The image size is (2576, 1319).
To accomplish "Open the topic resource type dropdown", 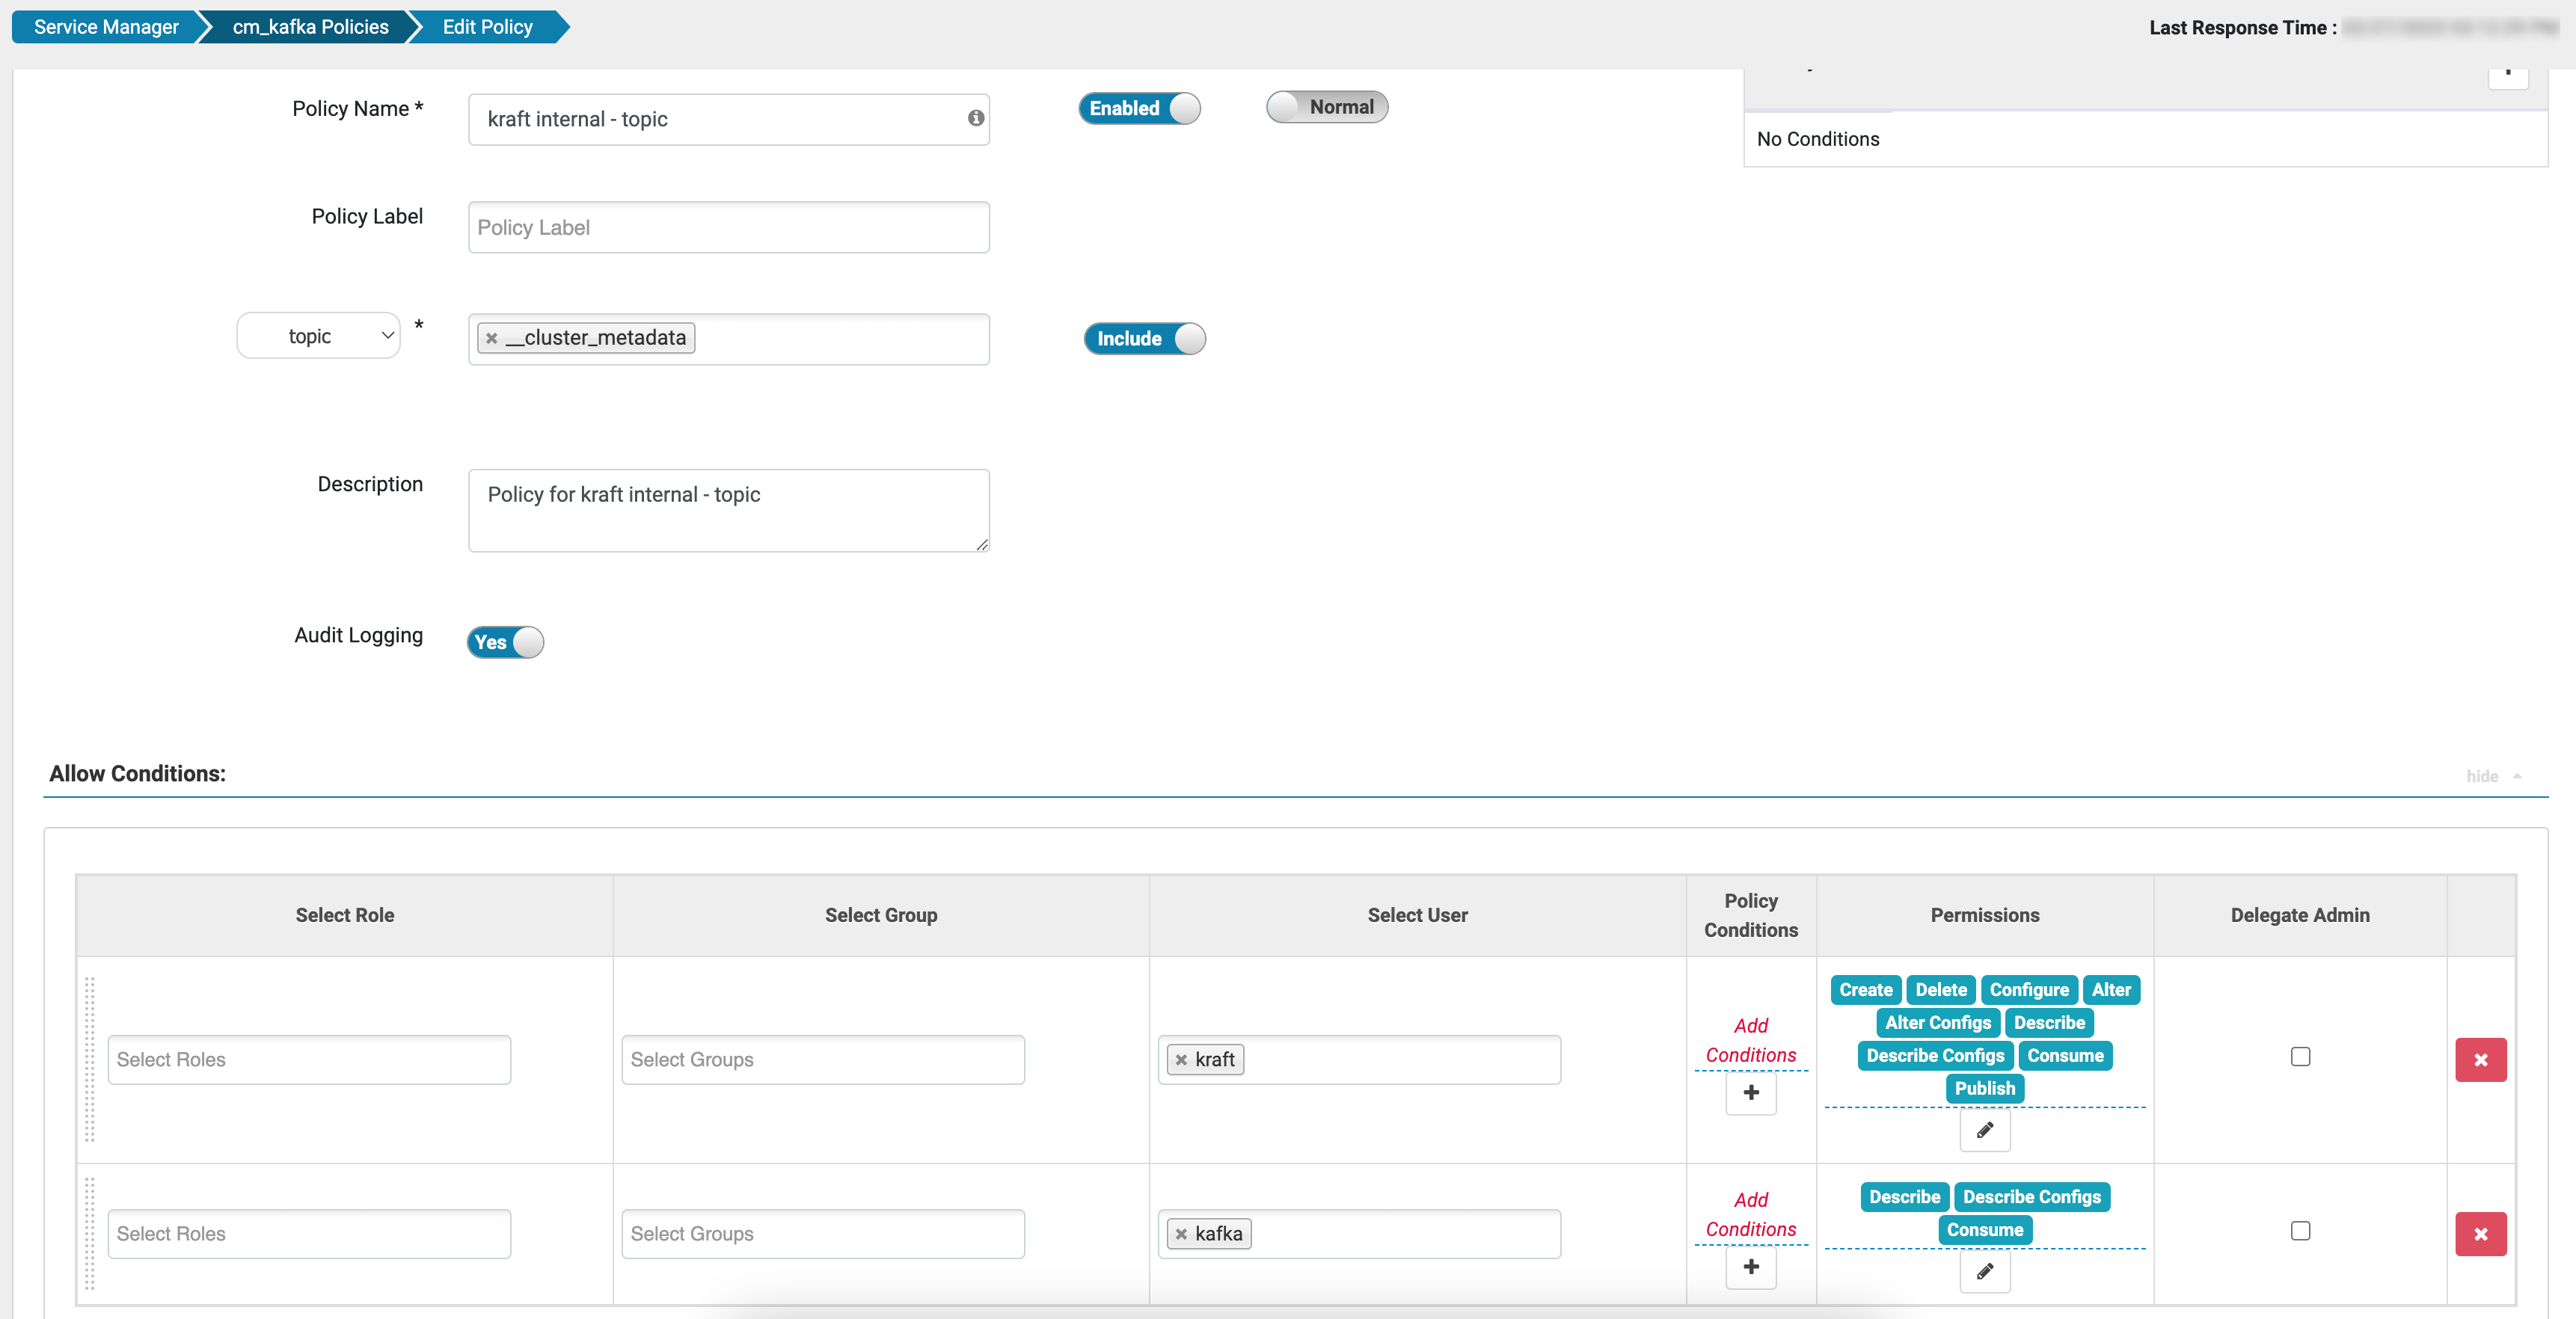I will [319, 336].
